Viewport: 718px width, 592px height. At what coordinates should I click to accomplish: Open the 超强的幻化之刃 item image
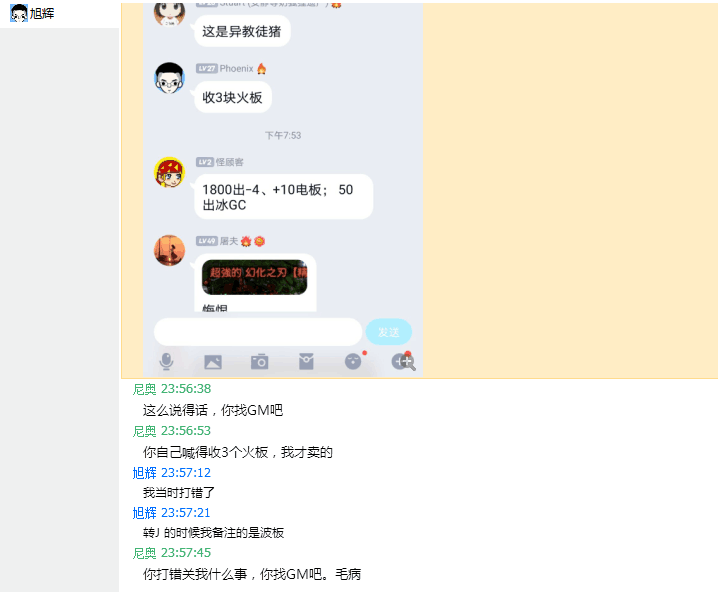(x=255, y=277)
